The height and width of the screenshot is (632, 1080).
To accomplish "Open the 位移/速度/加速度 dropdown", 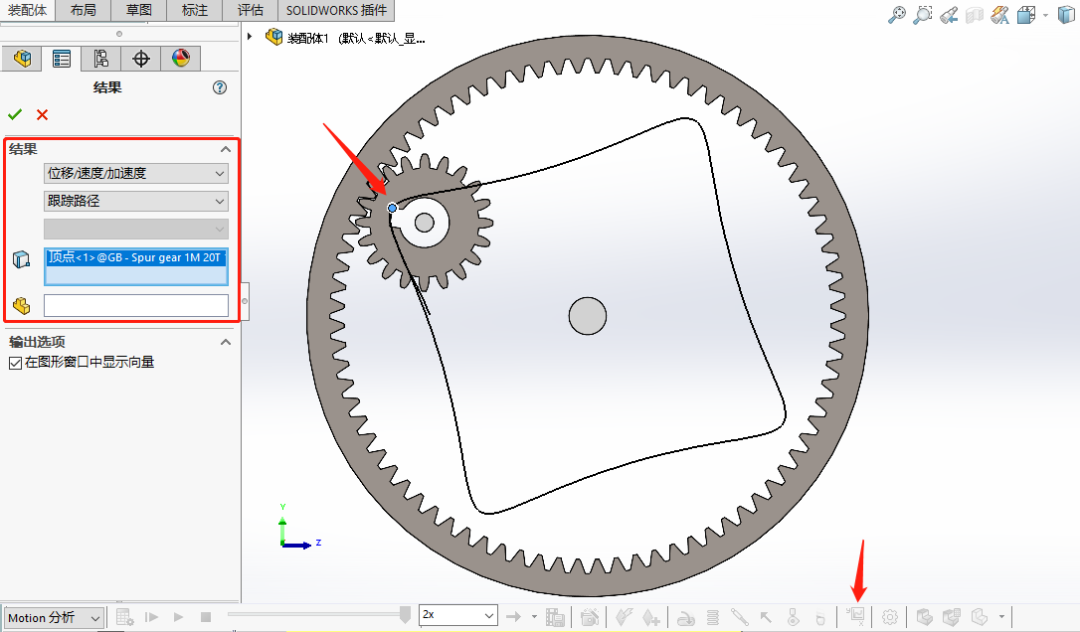I will 136,173.
